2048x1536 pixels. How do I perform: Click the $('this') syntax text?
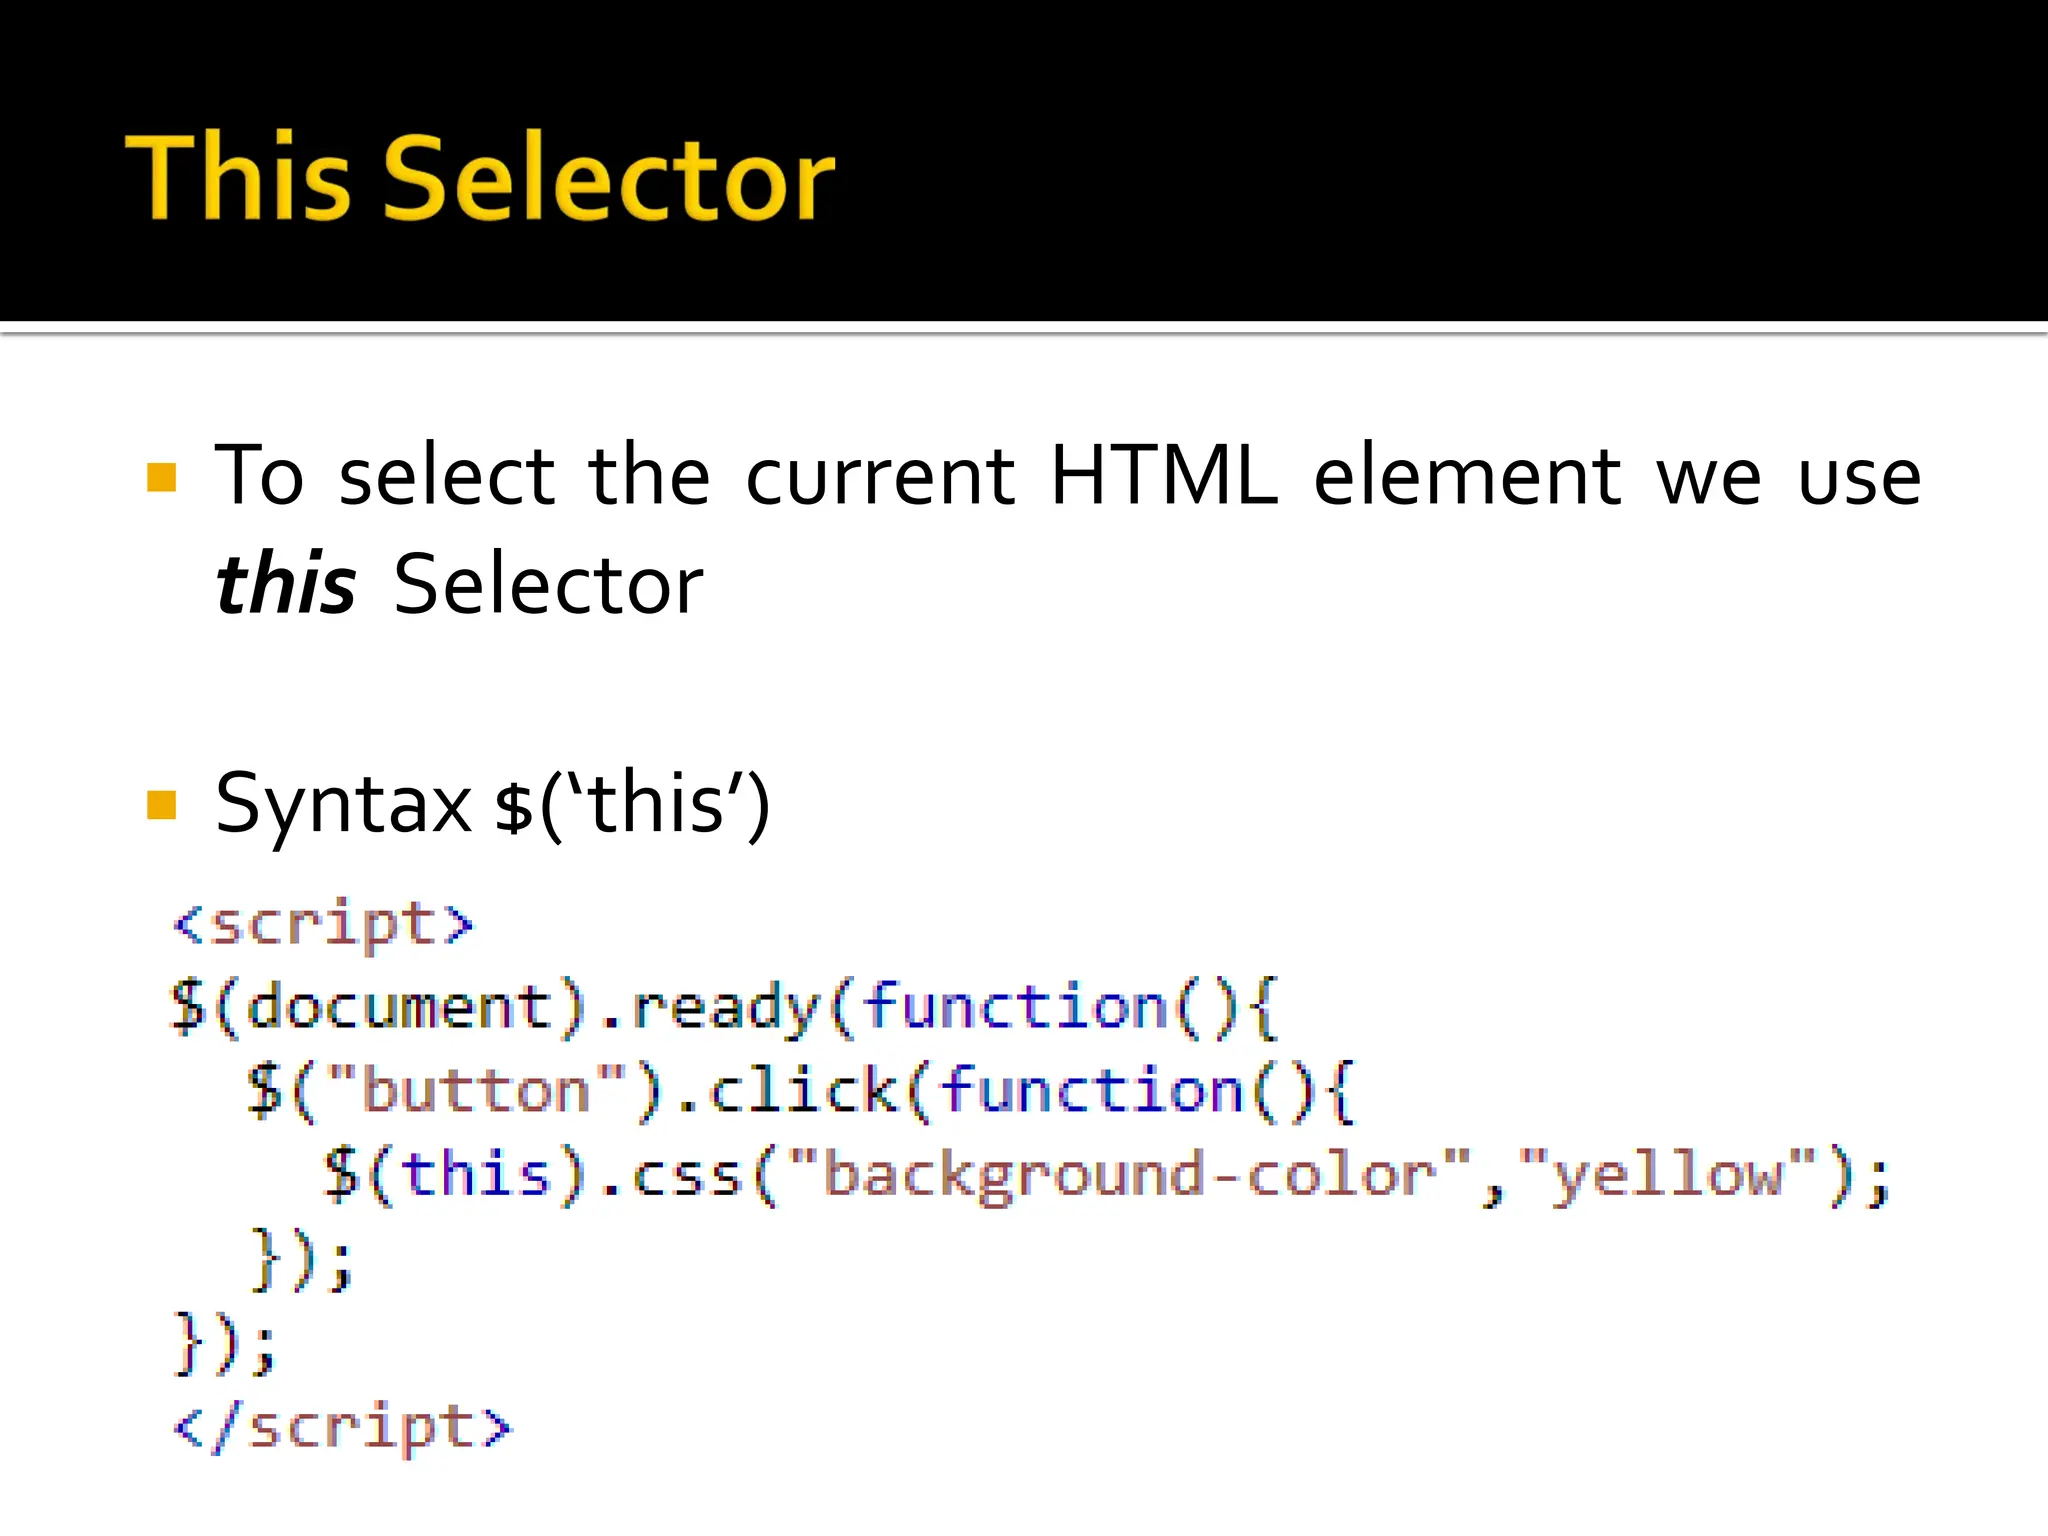click(x=633, y=804)
